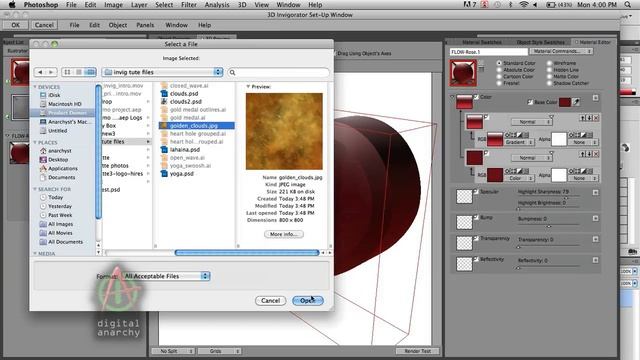
Task: Open Panels menu in Invigorator window
Action: click(145, 25)
